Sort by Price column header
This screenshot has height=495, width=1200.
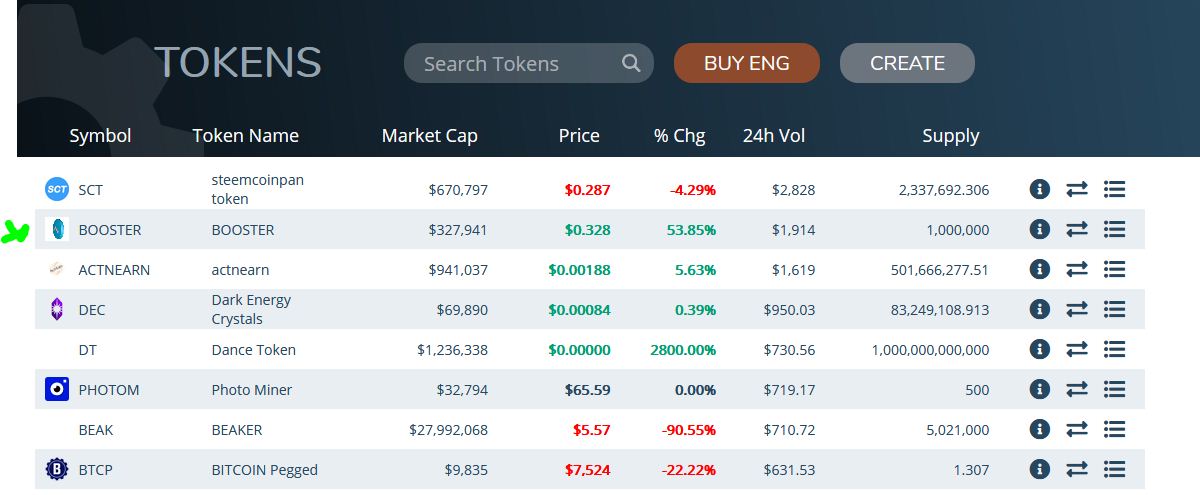point(579,136)
